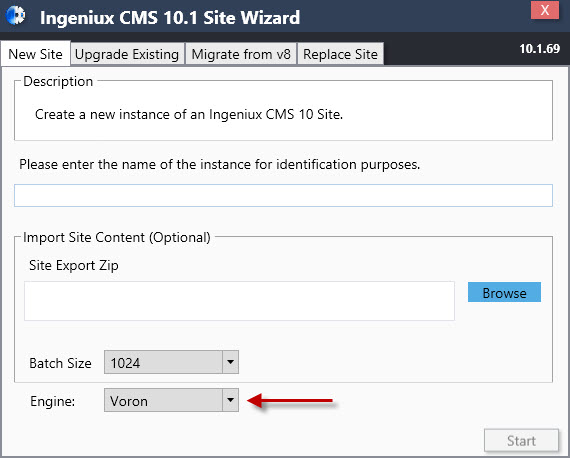
Task: Click the 'Engine:' label
Action: (x=53, y=401)
